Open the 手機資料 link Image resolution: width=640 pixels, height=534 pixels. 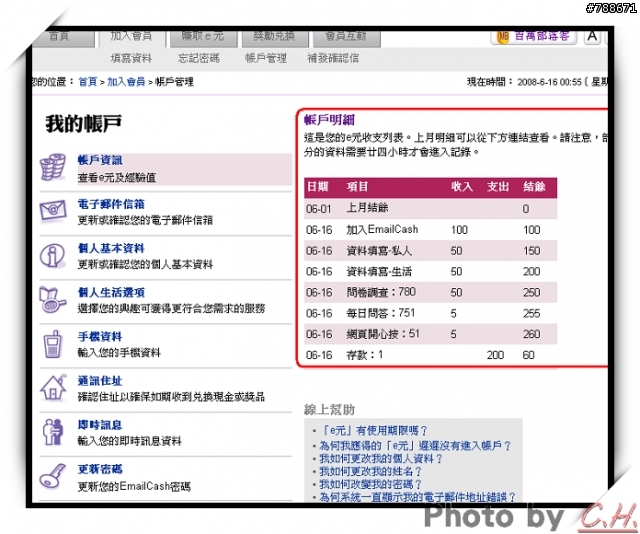tap(100, 337)
